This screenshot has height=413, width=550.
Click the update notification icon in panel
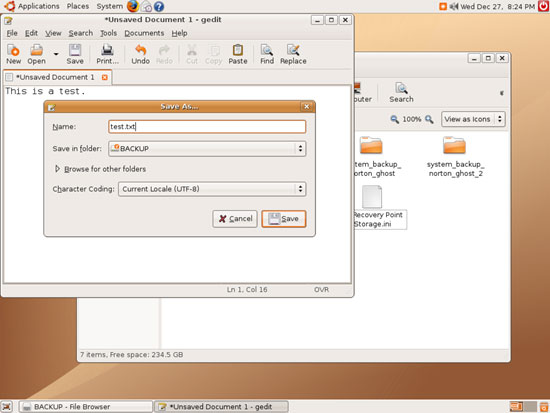443,6
